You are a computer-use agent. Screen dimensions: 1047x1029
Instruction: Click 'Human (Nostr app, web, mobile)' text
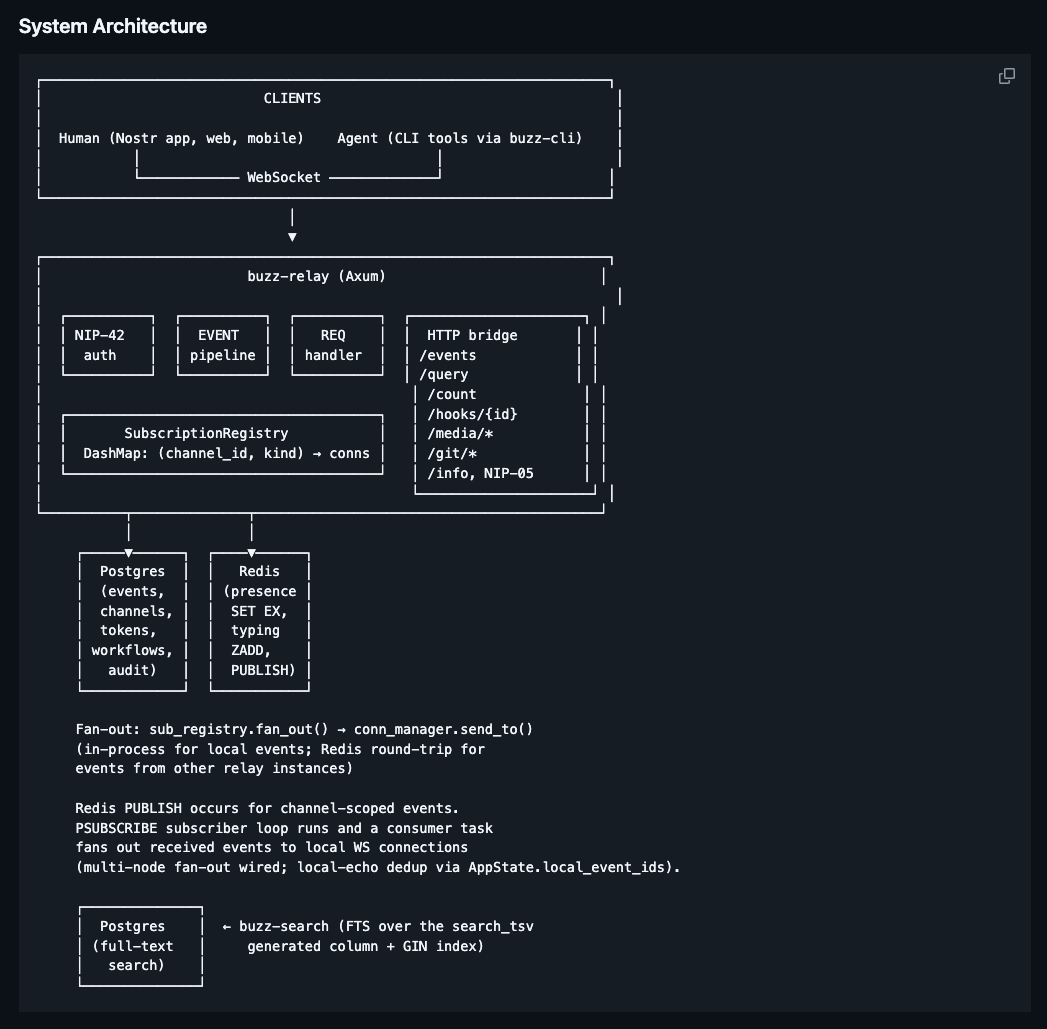click(x=181, y=138)
